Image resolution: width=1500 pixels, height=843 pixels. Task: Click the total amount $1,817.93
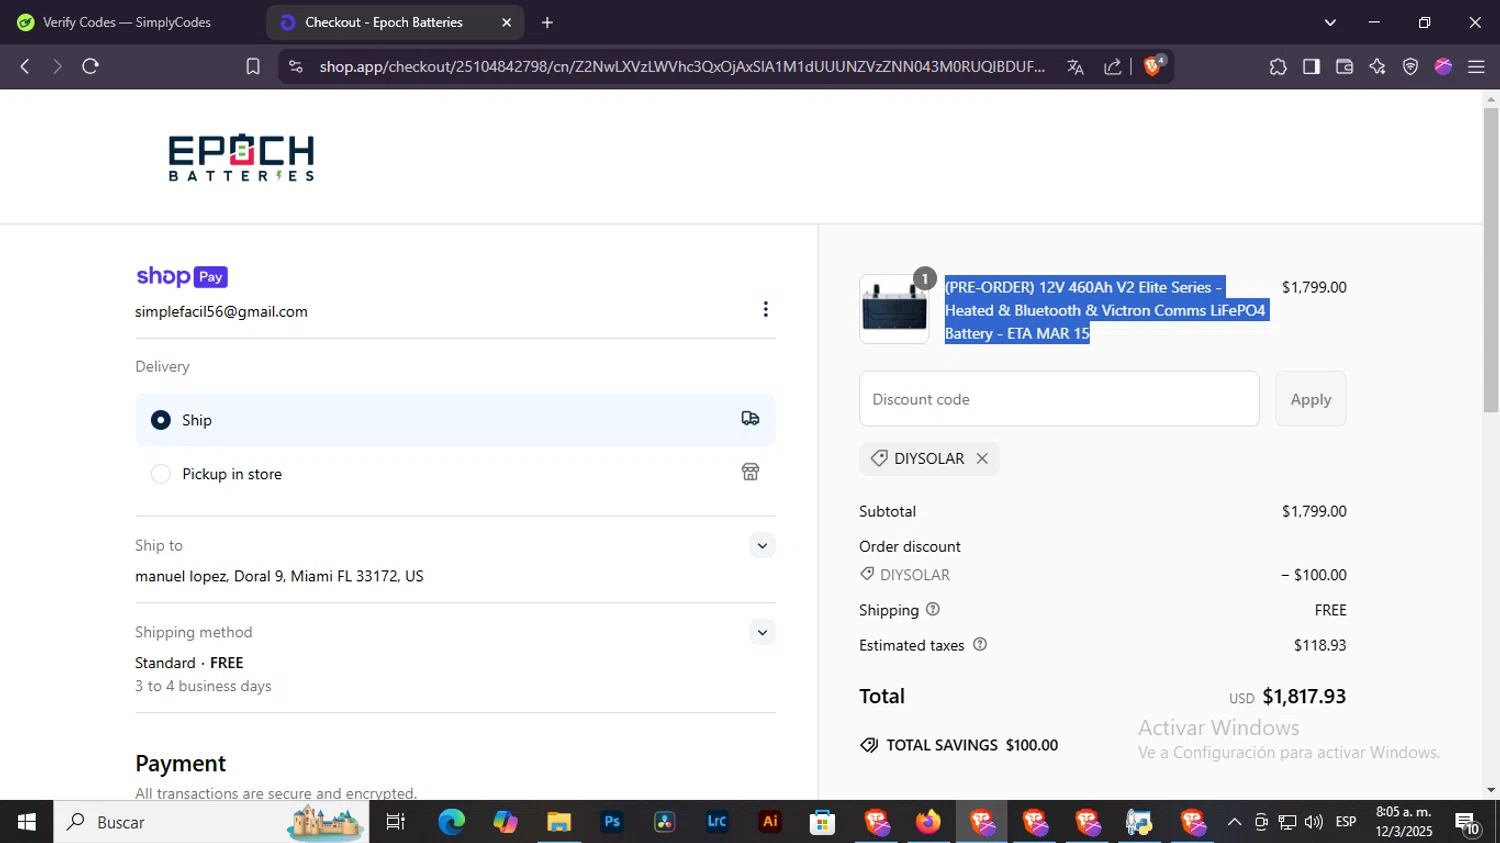[1304, 696]
